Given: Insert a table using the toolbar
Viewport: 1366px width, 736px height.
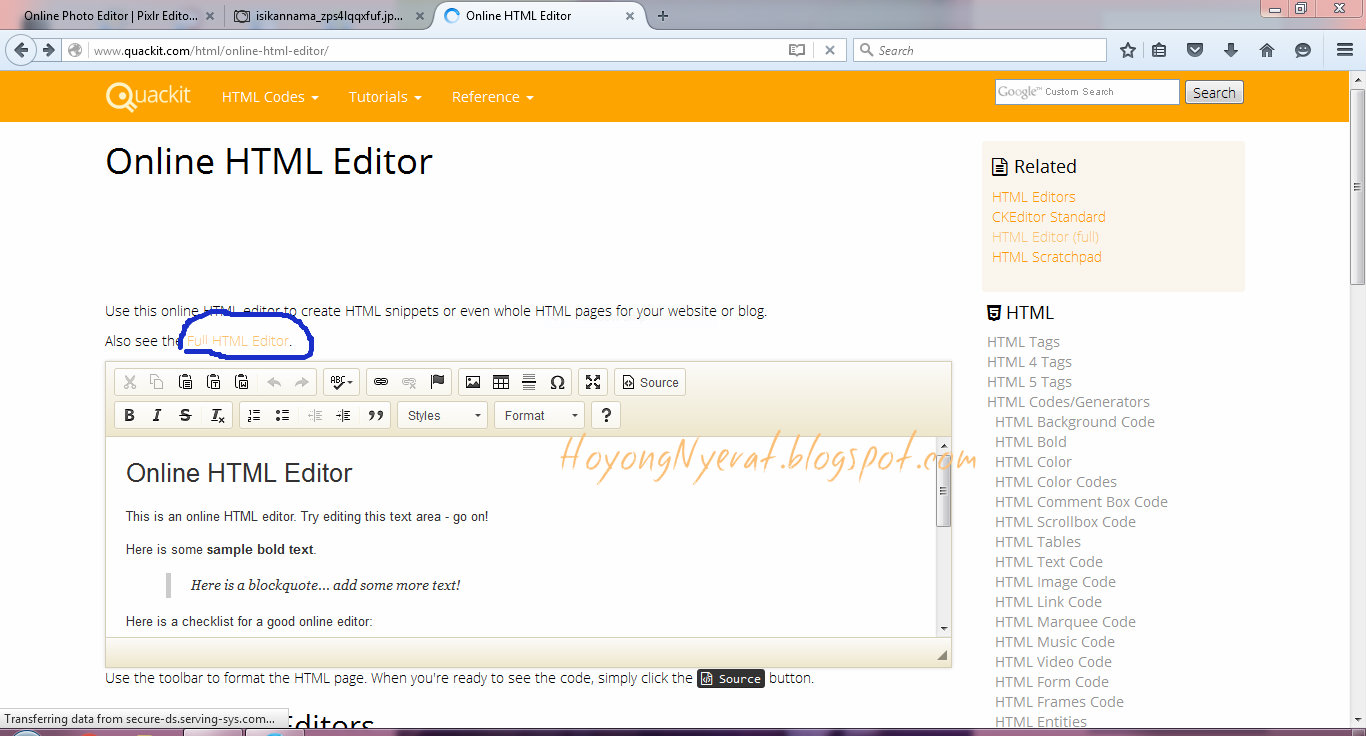Looking at the screenshot, I should click(501, 381).
